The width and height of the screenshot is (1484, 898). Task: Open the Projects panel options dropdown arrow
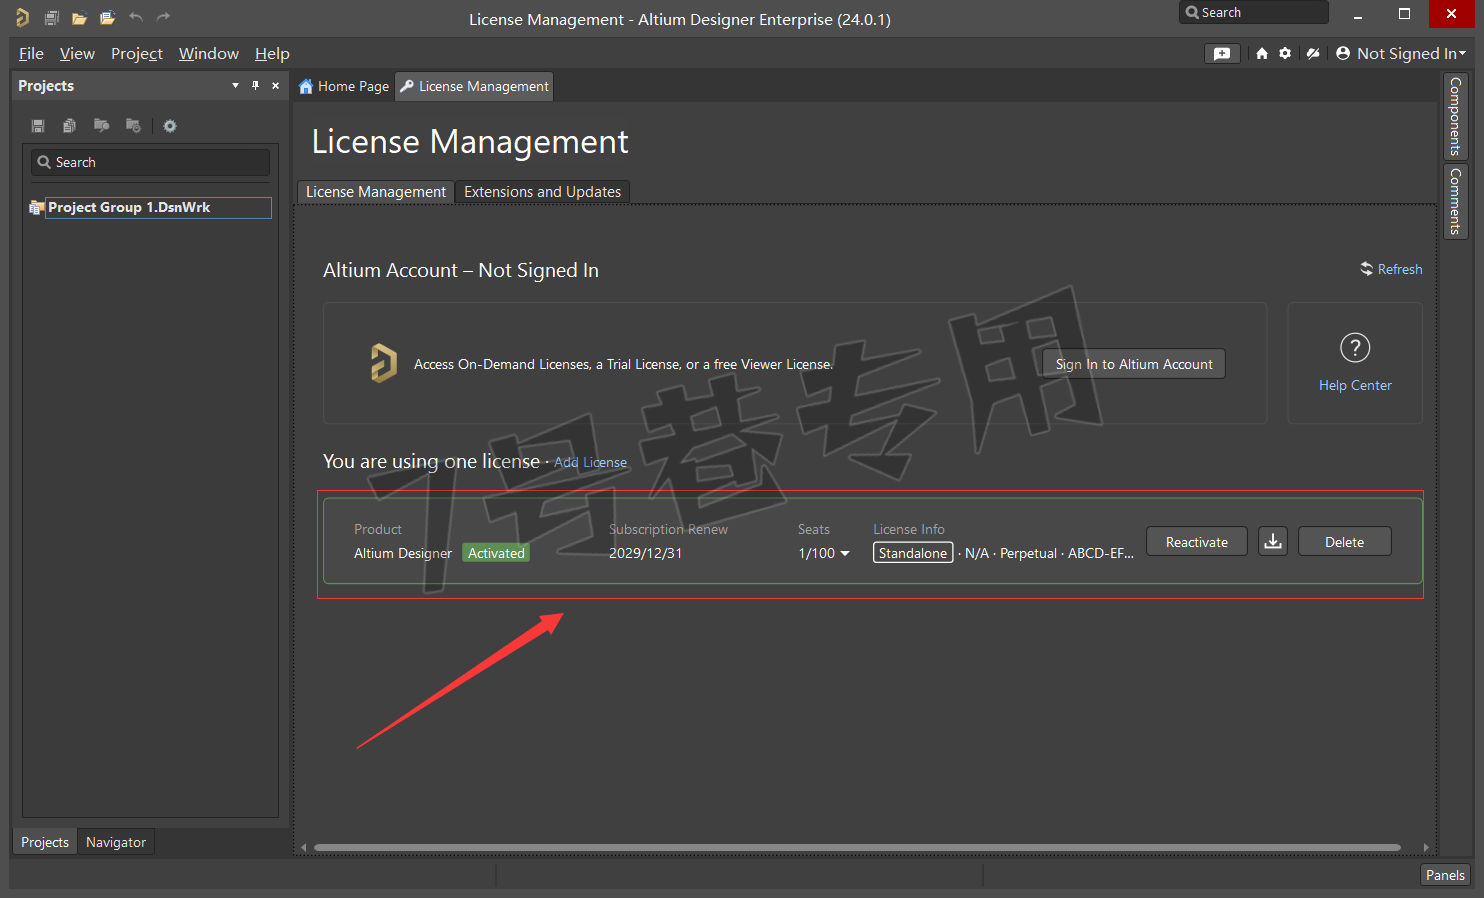pyautogui.click(x=235, y=86)
